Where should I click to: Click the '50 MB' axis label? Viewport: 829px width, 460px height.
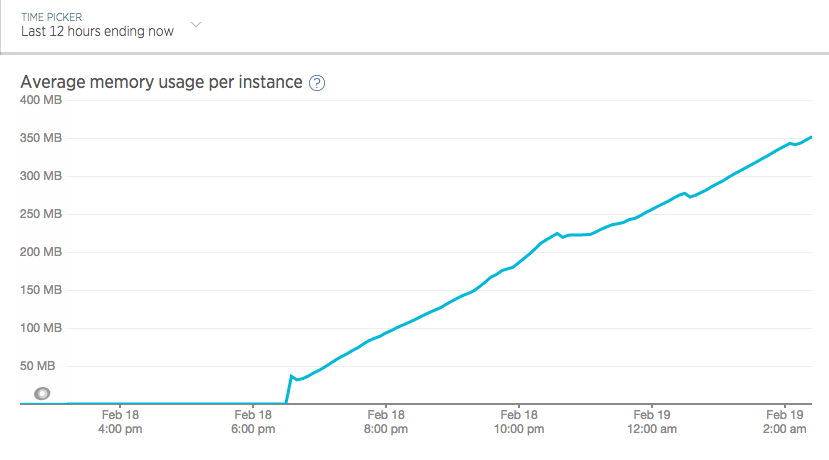(38, 366)
